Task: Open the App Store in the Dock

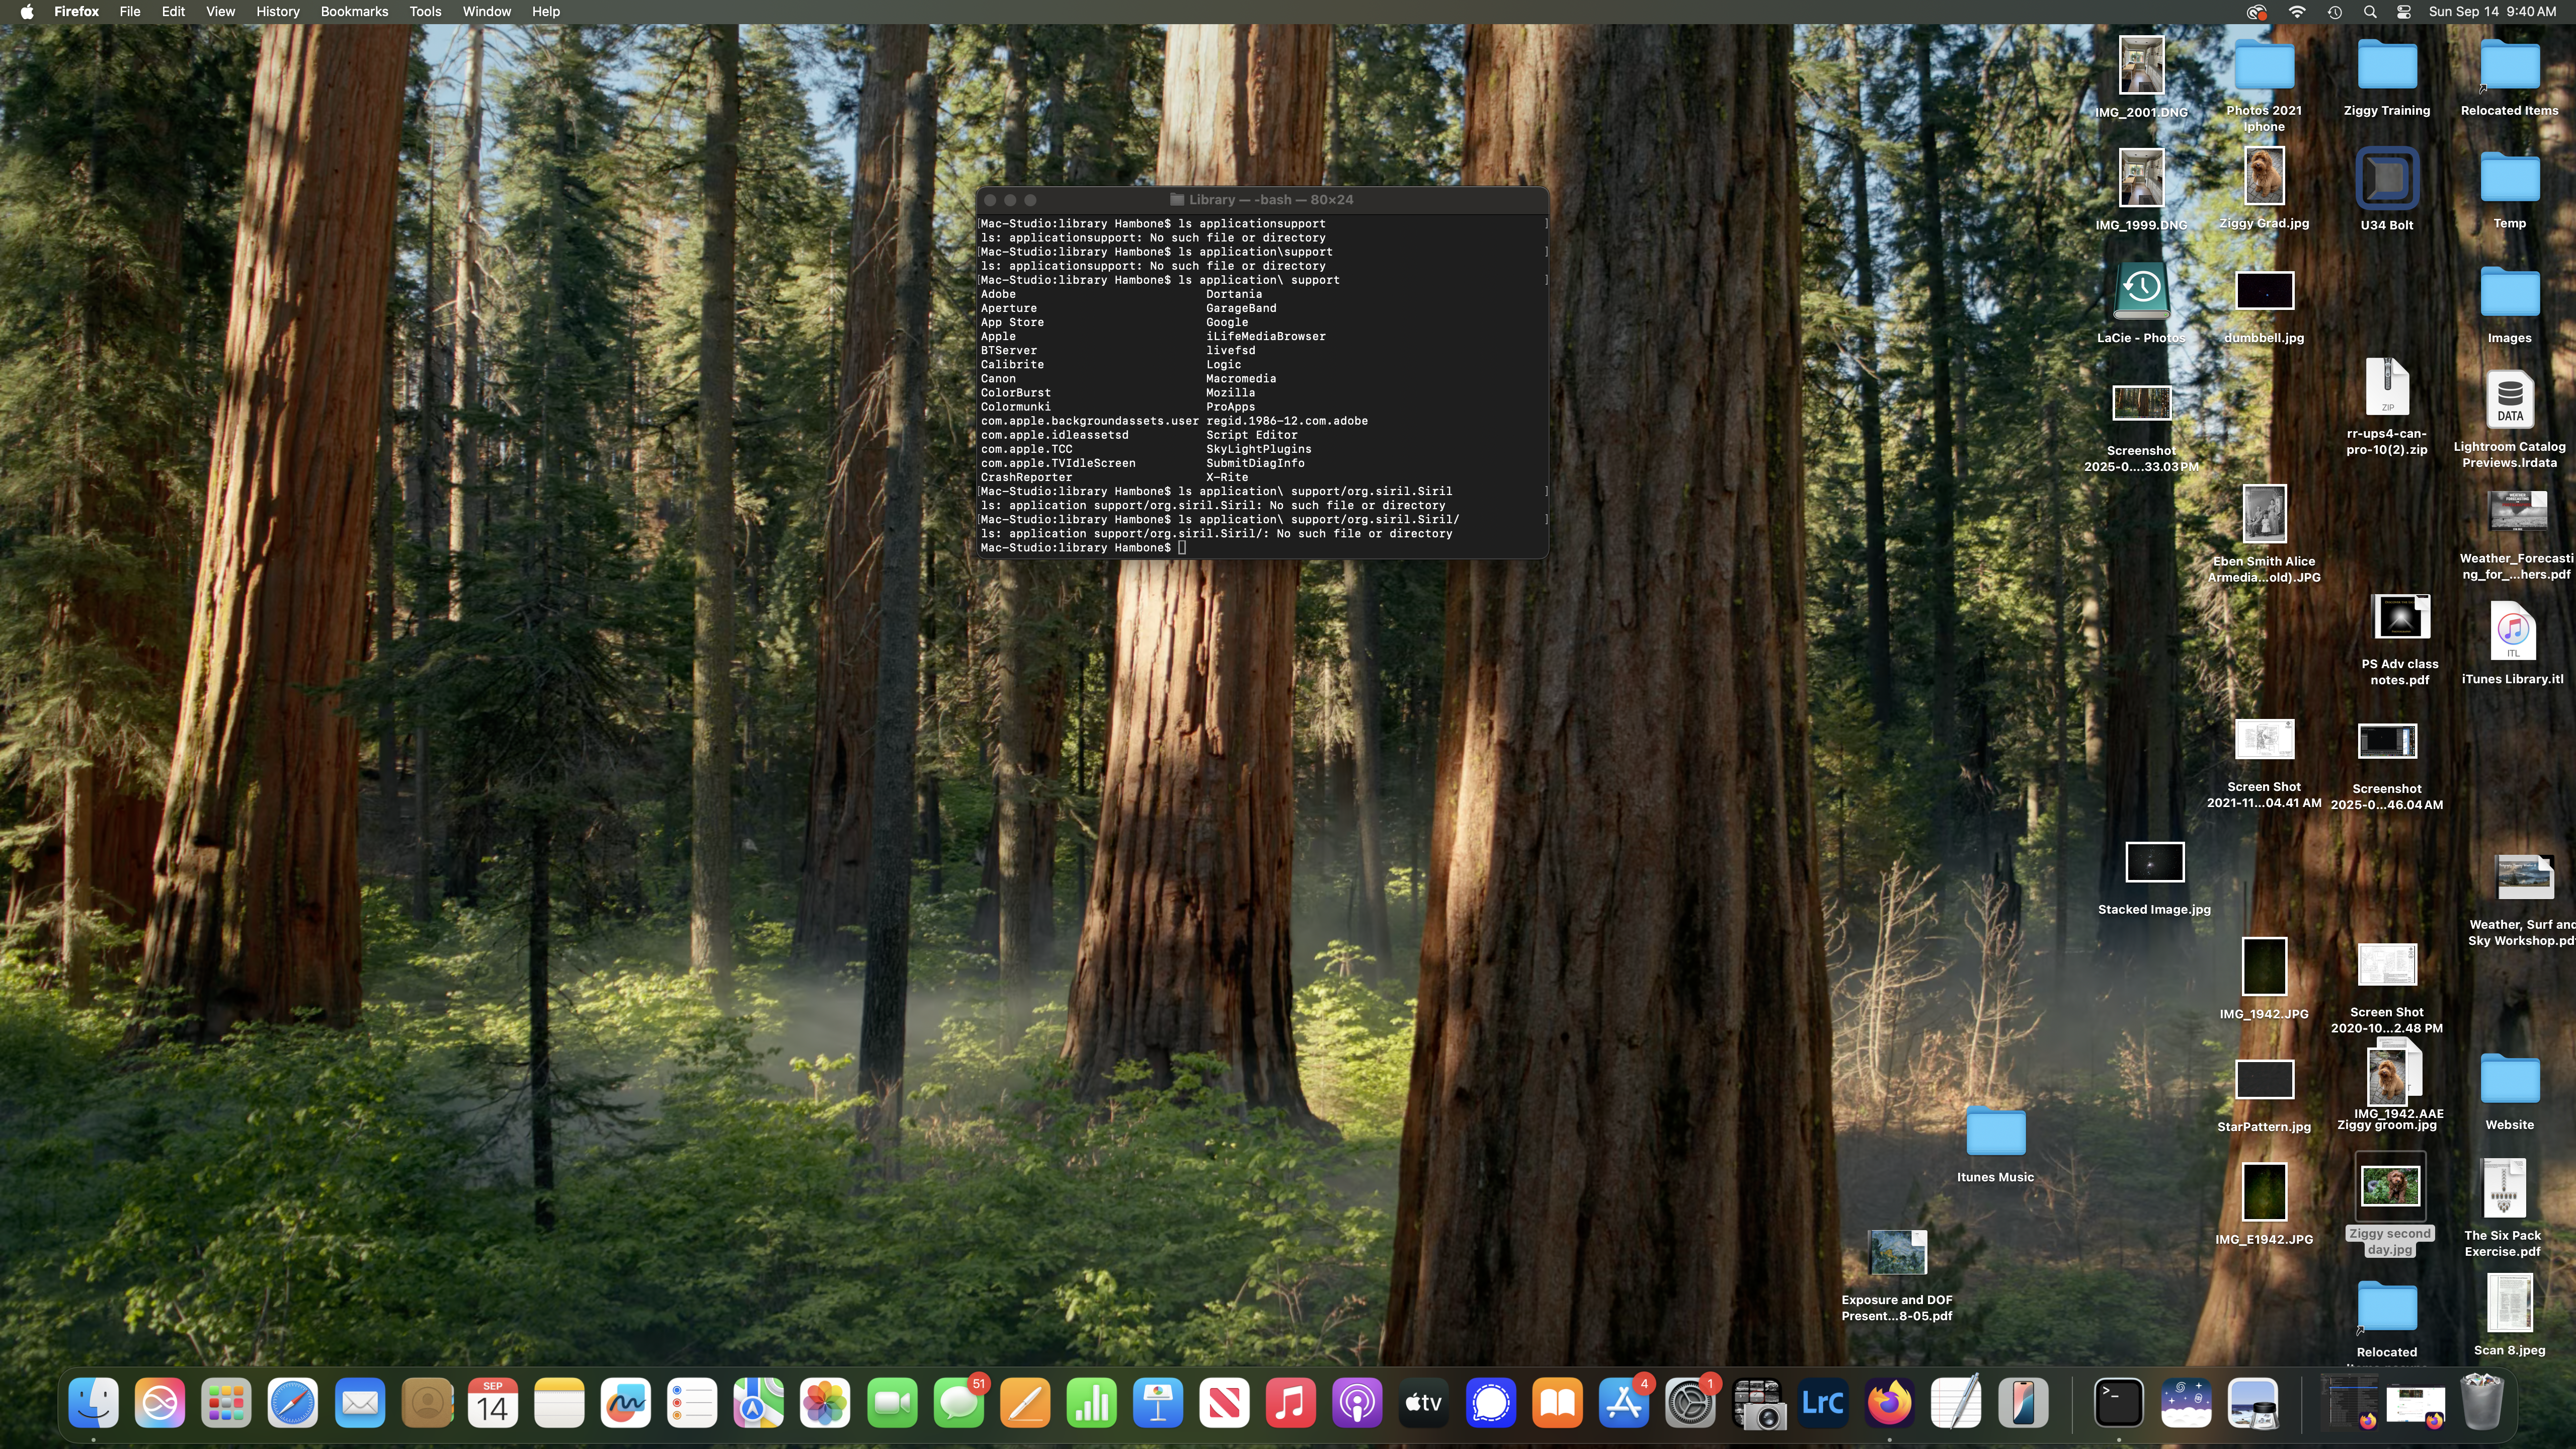Action: [x=1623, y=1403]
